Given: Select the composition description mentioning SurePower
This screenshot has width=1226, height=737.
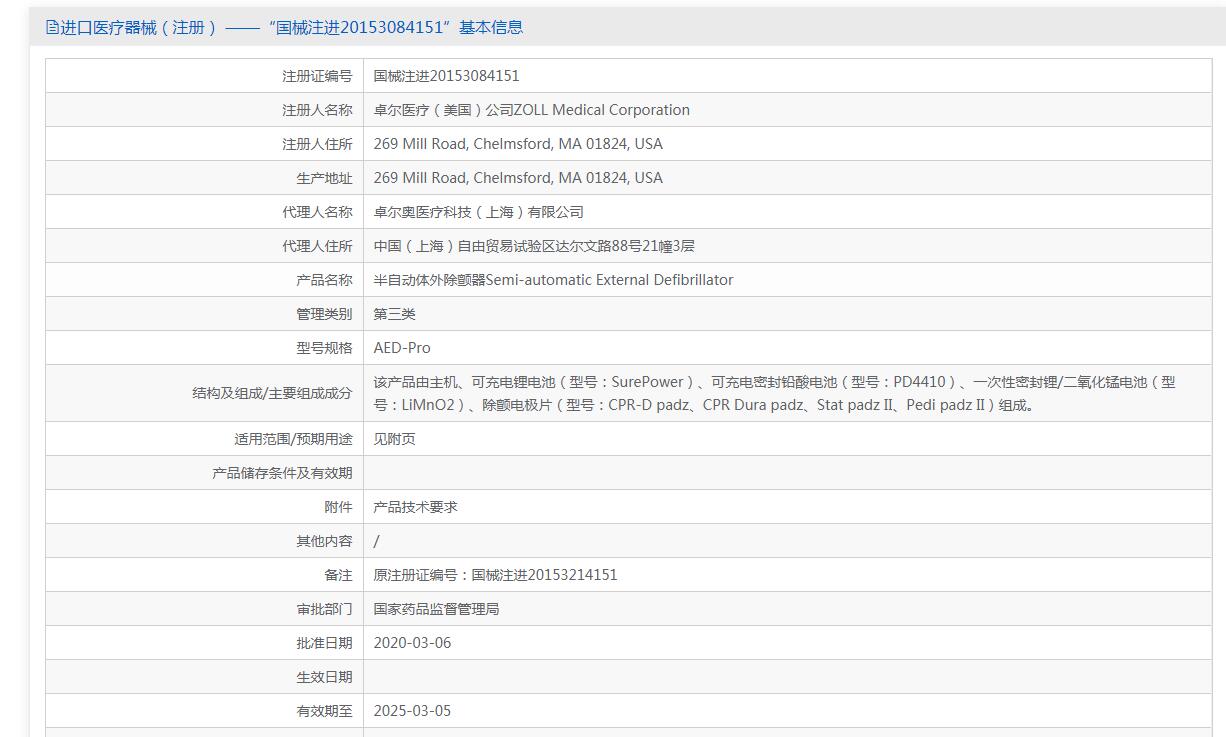Looking at the screenshot, I should pos(774,393).
